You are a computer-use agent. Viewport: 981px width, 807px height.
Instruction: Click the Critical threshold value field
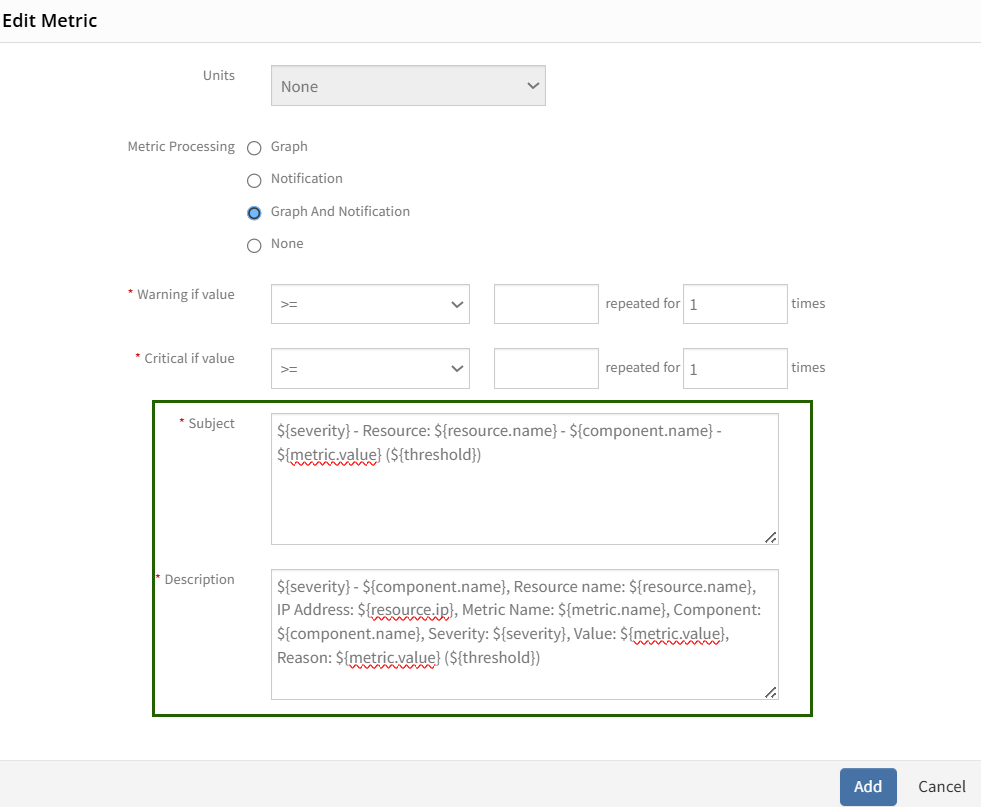click(x=546, y=368)
